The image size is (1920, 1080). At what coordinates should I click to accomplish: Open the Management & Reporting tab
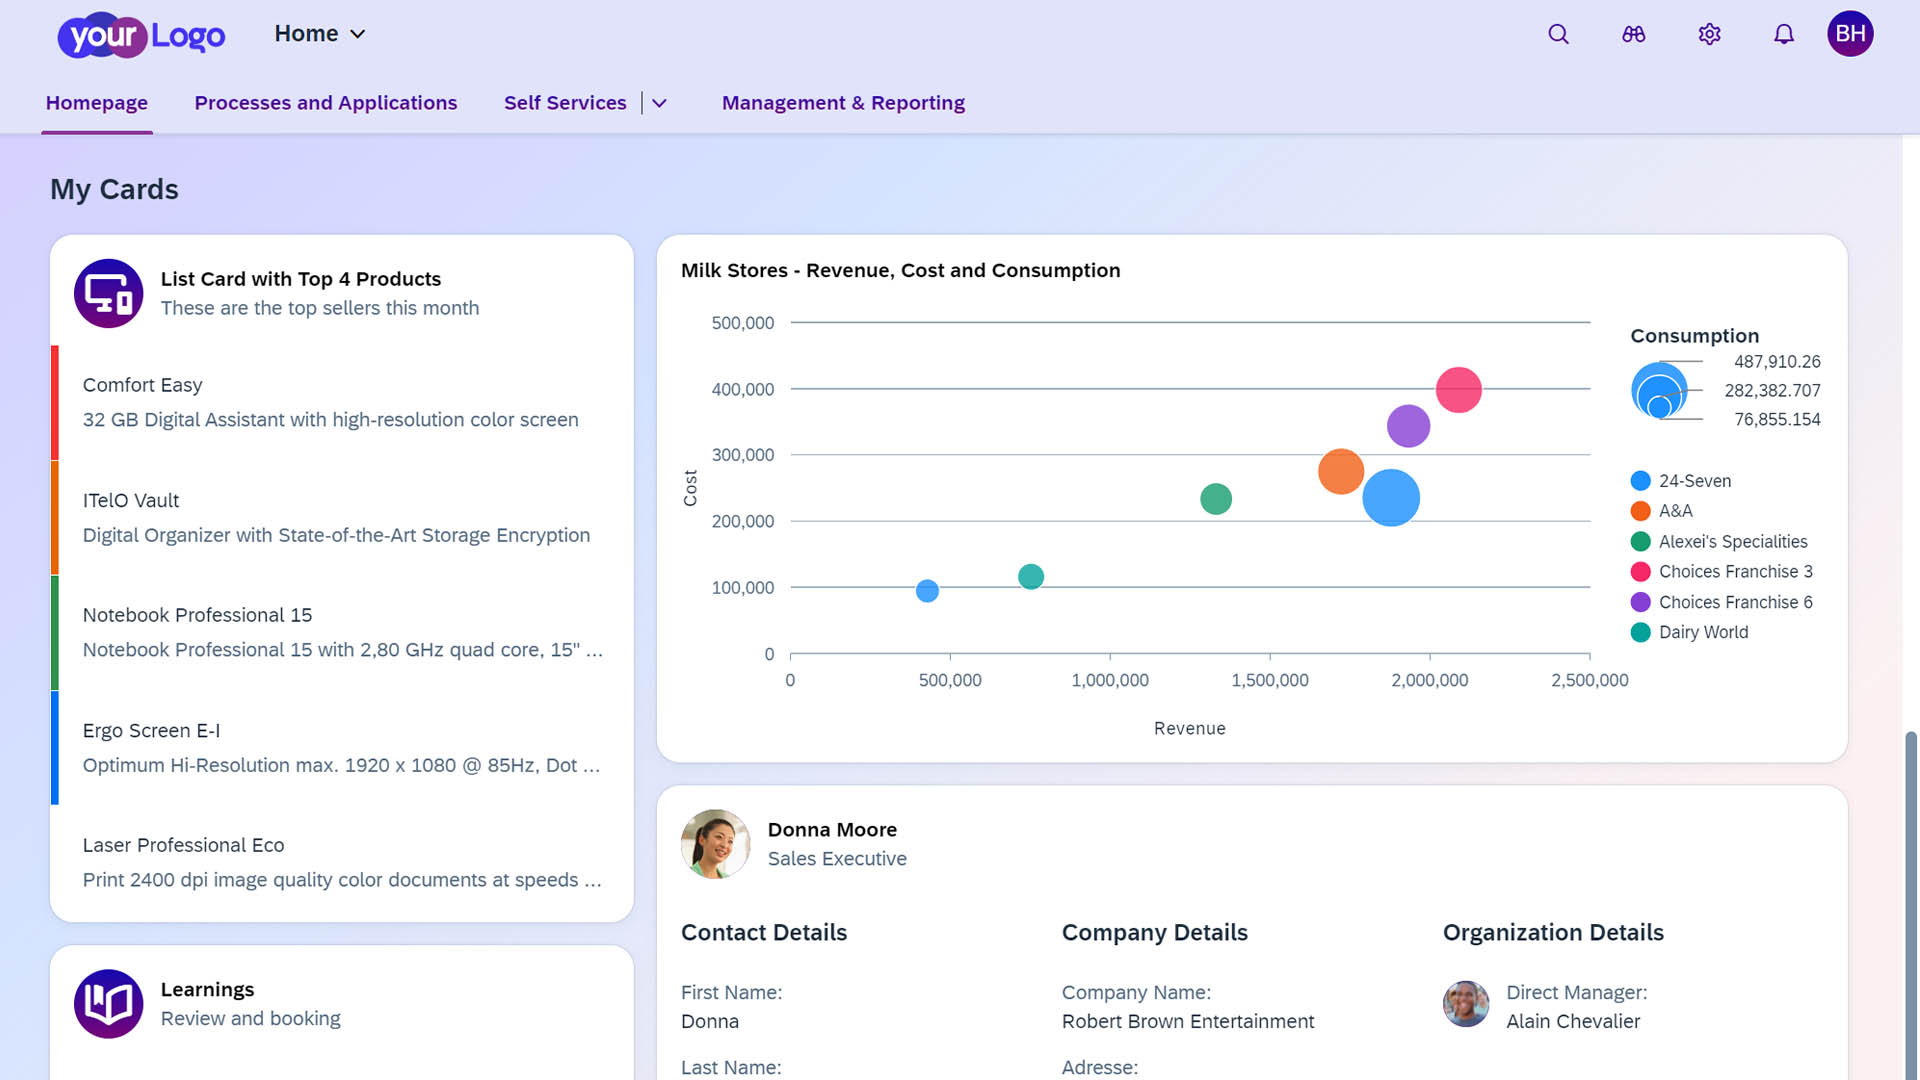[843, 102]
